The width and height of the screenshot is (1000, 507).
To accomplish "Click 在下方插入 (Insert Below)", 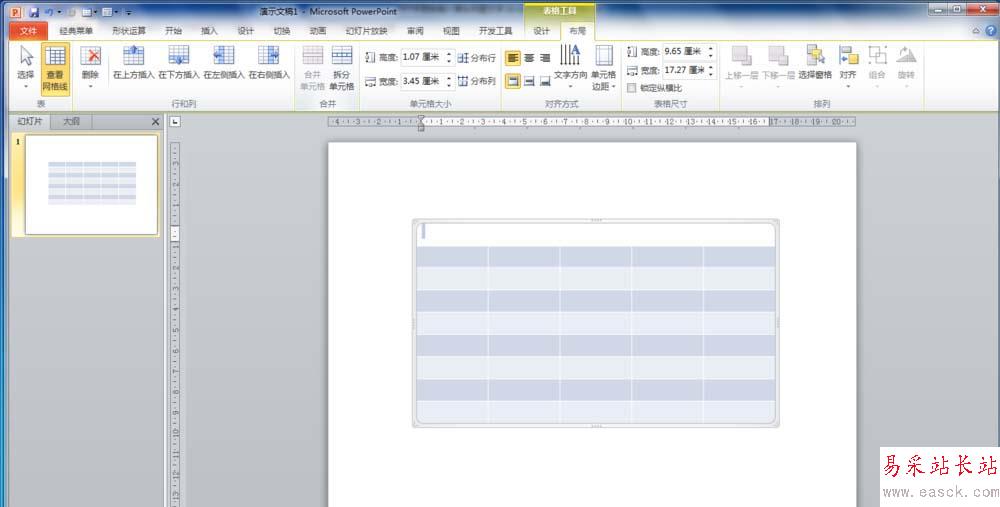I will coord(179,62).
